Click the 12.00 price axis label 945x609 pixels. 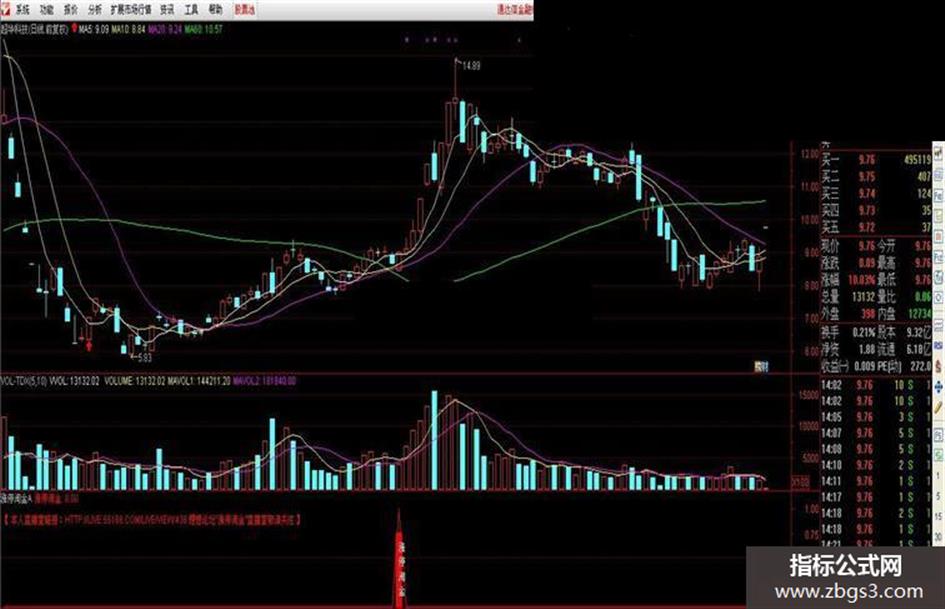(809, 154)
